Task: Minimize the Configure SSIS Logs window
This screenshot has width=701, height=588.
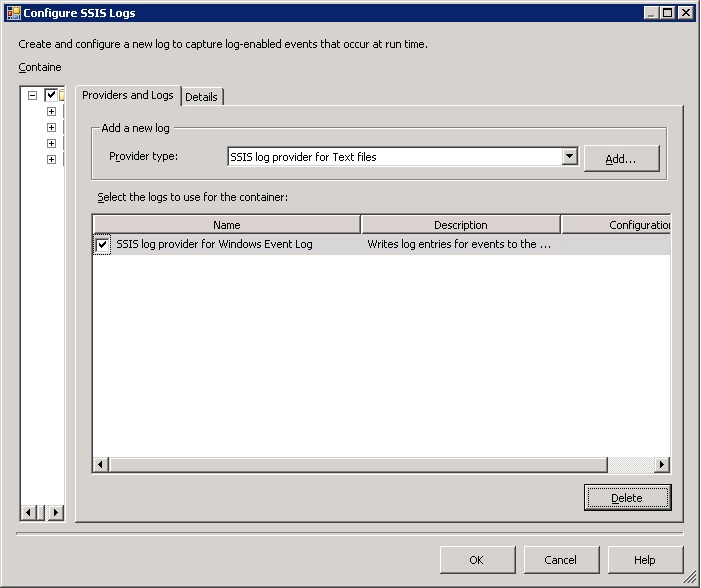Action: tap(651, 13)
